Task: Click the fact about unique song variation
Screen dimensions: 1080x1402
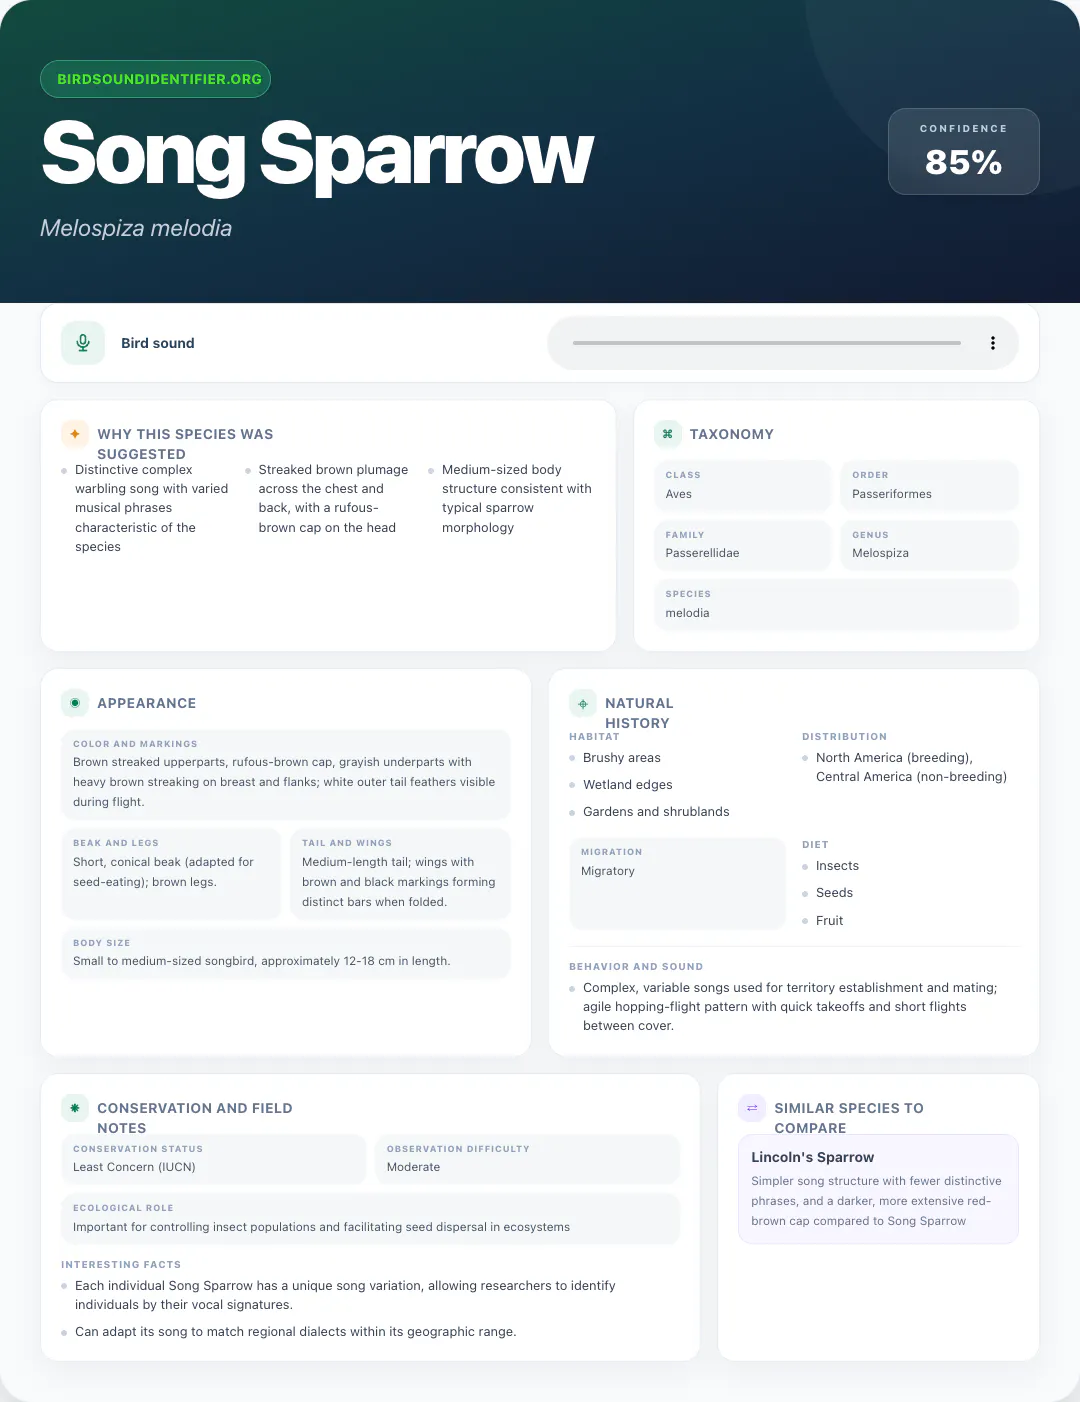Action: [x=345, y=1295]
